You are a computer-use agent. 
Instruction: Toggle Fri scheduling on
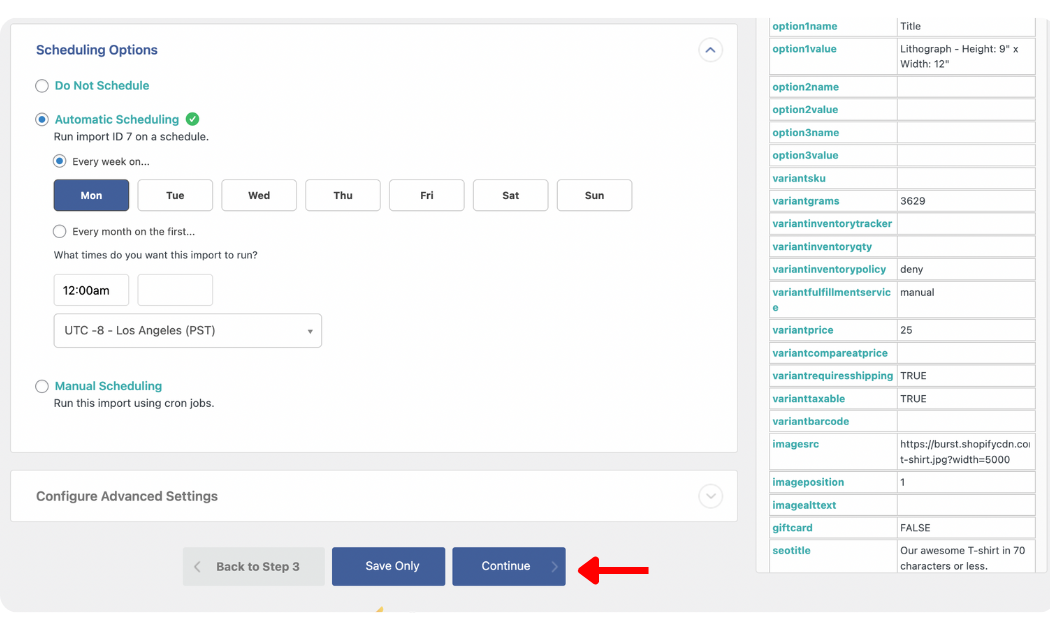[x=427, y=195]
